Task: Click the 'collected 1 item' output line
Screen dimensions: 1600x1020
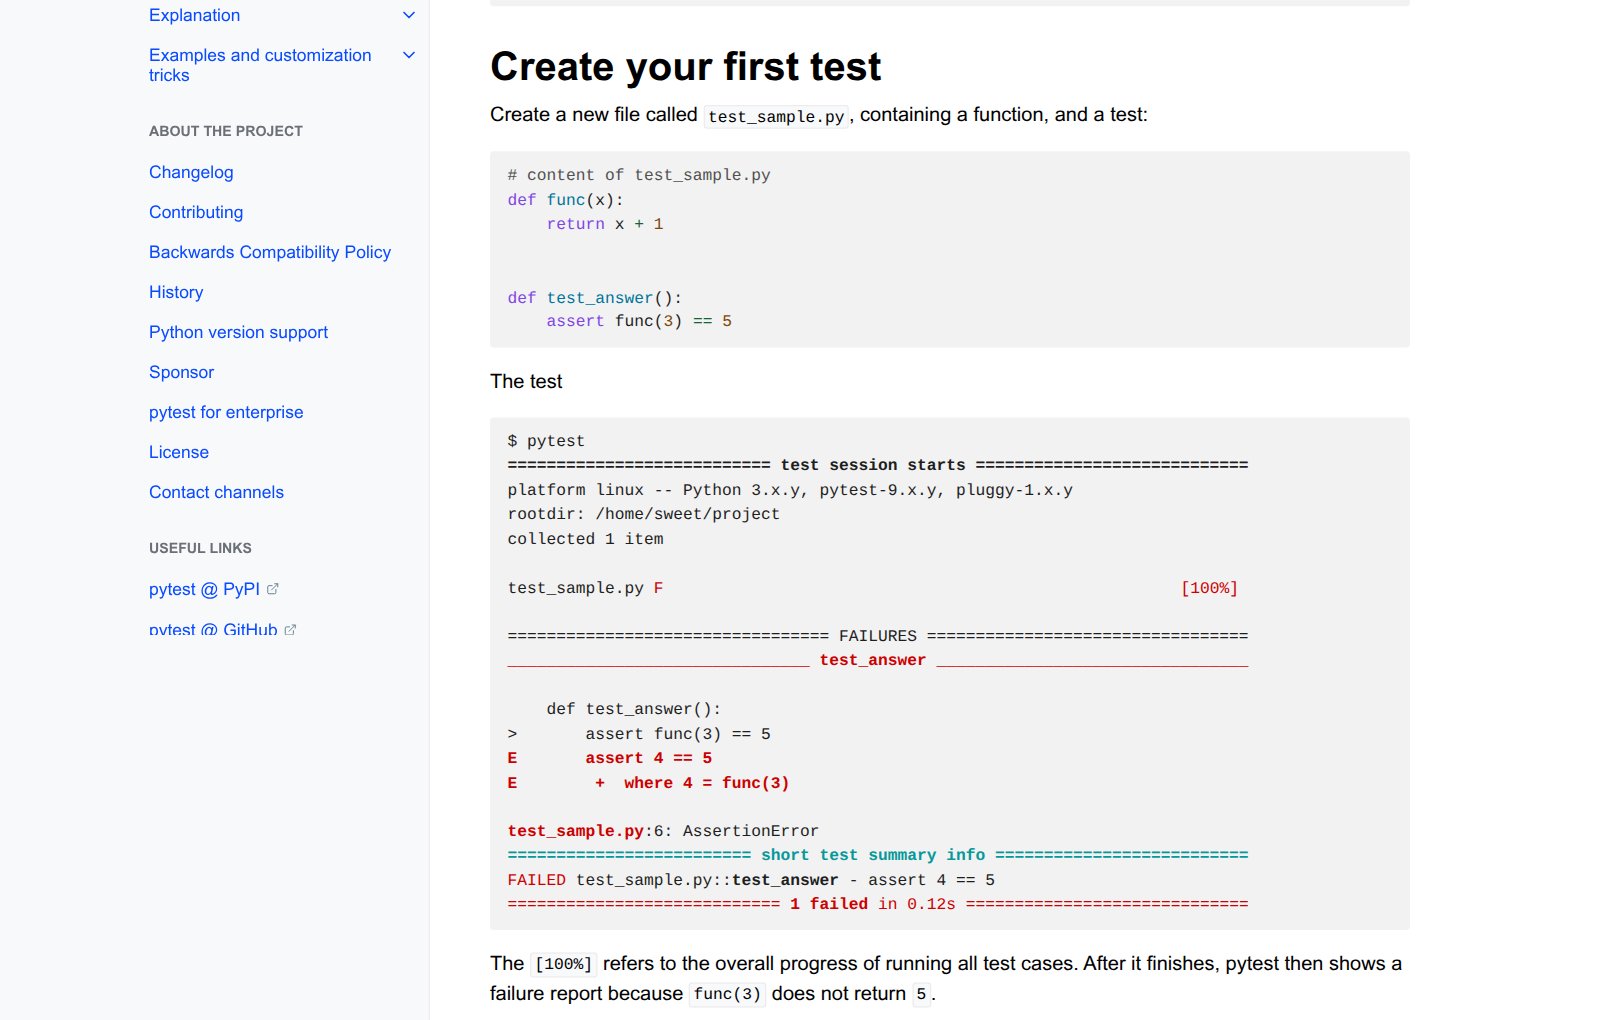Action: click(585, 539)
